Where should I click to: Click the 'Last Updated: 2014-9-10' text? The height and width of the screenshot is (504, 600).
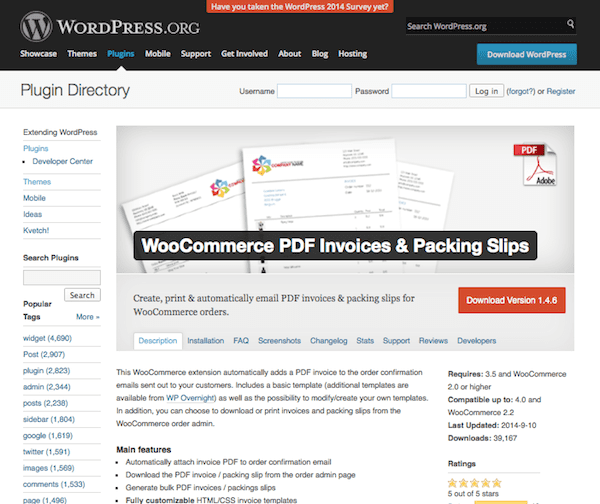492,425
